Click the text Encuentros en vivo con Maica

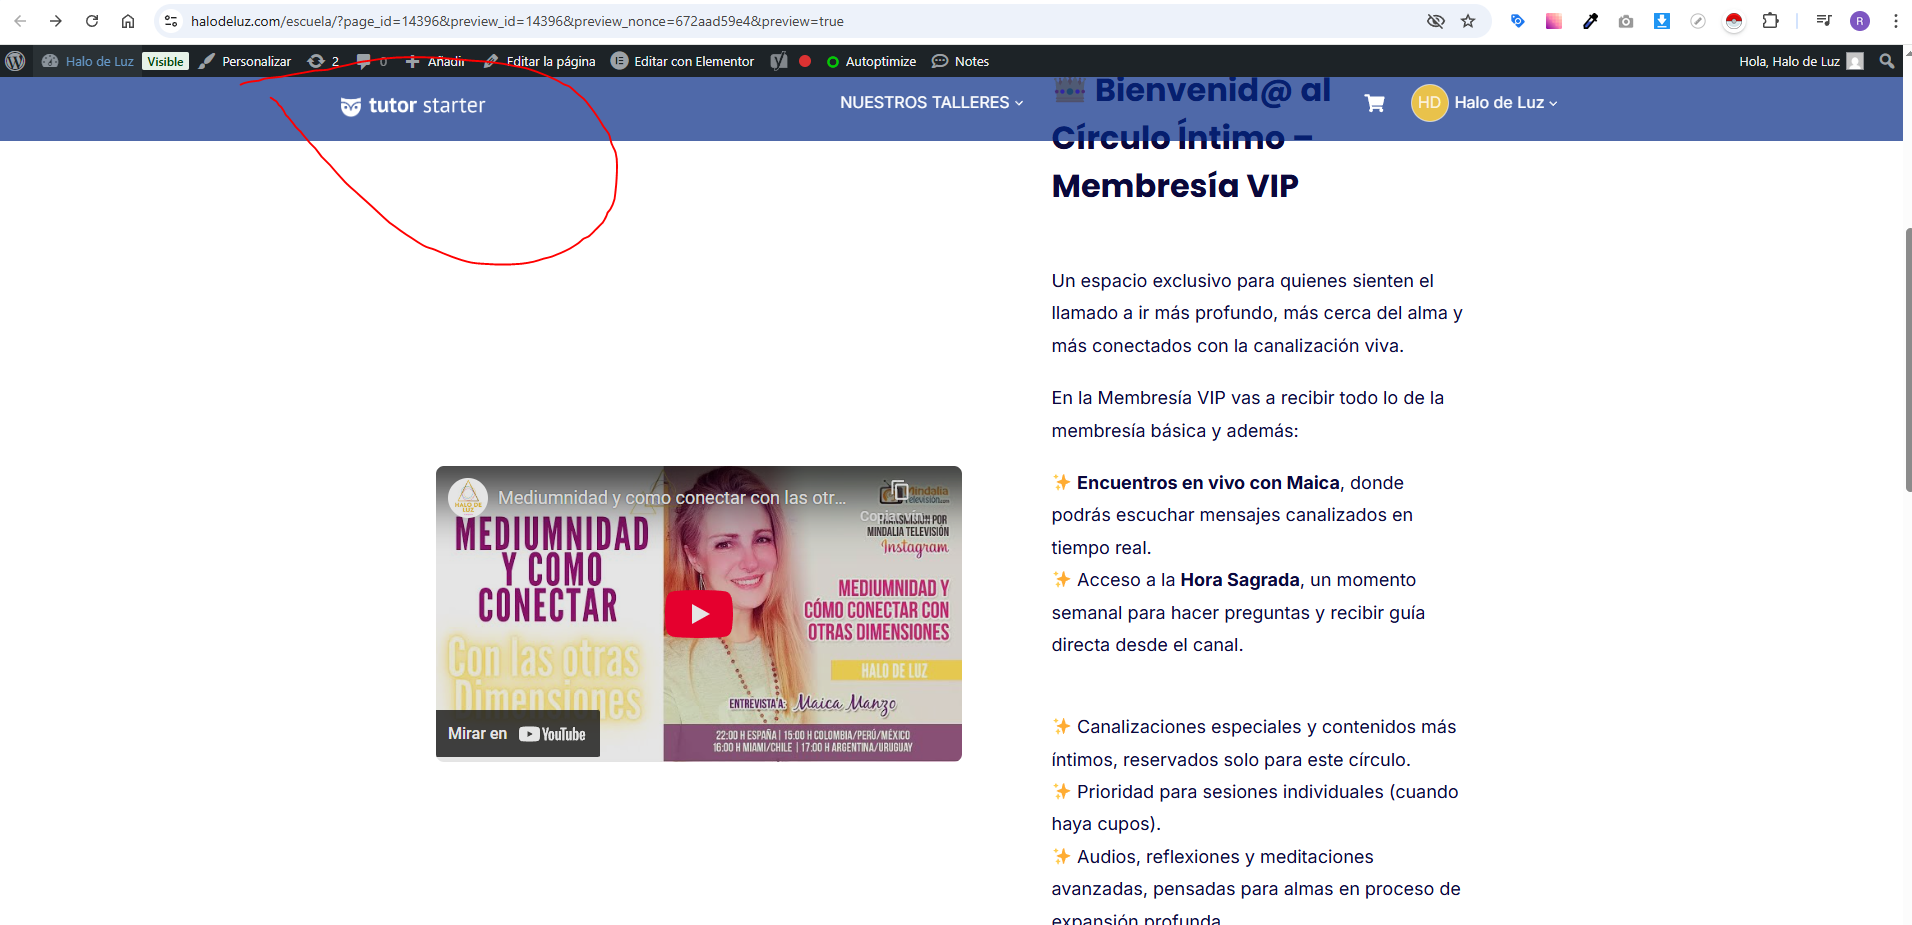(x=1208, y=483)
